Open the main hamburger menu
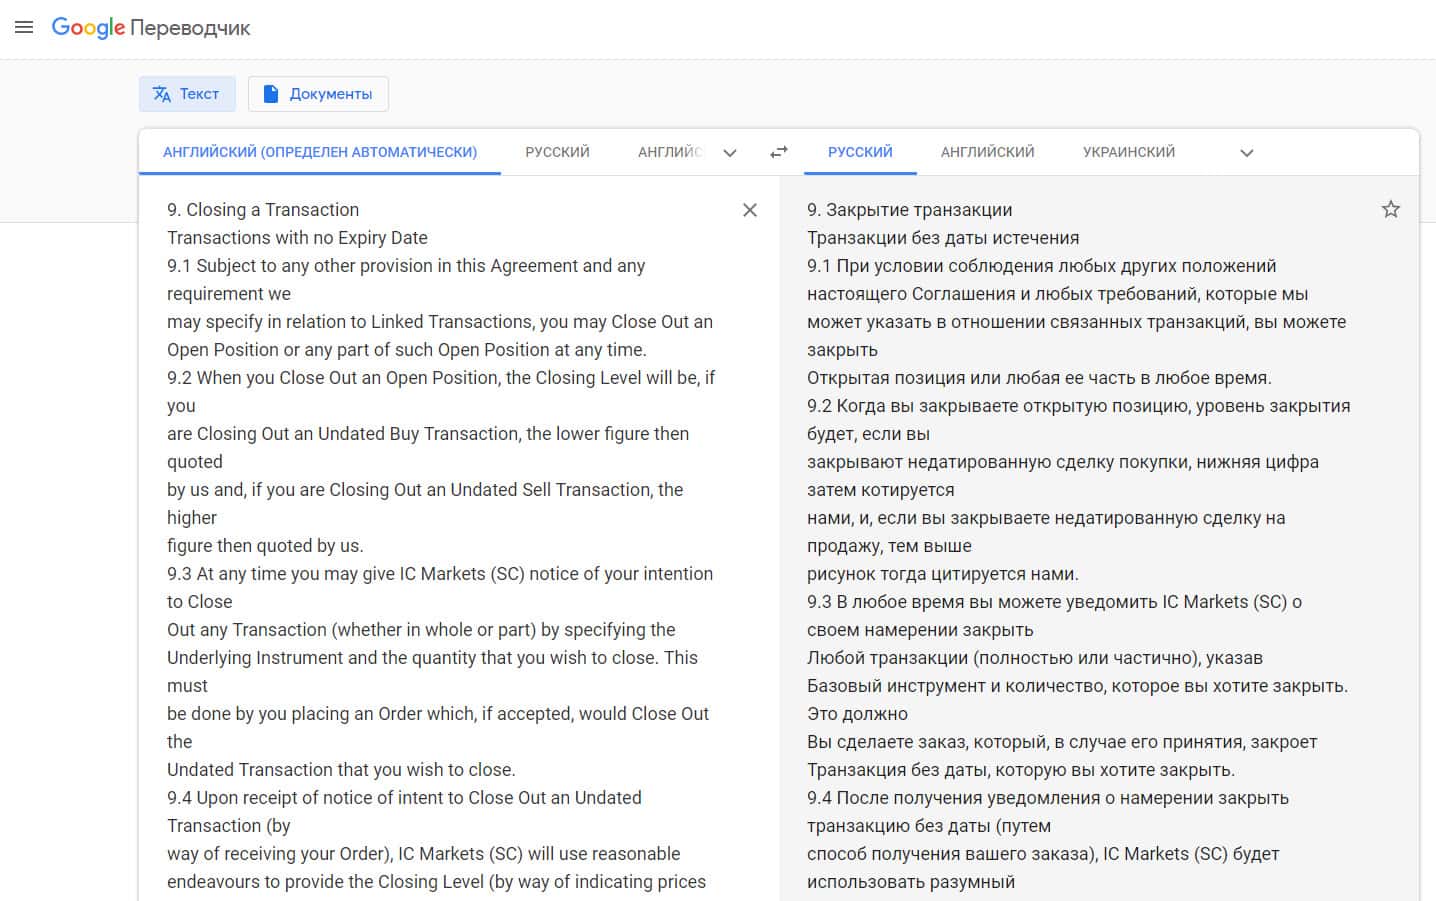Image resolution: width=1436 pixels, height=901 pixels. tap(24, 27)
